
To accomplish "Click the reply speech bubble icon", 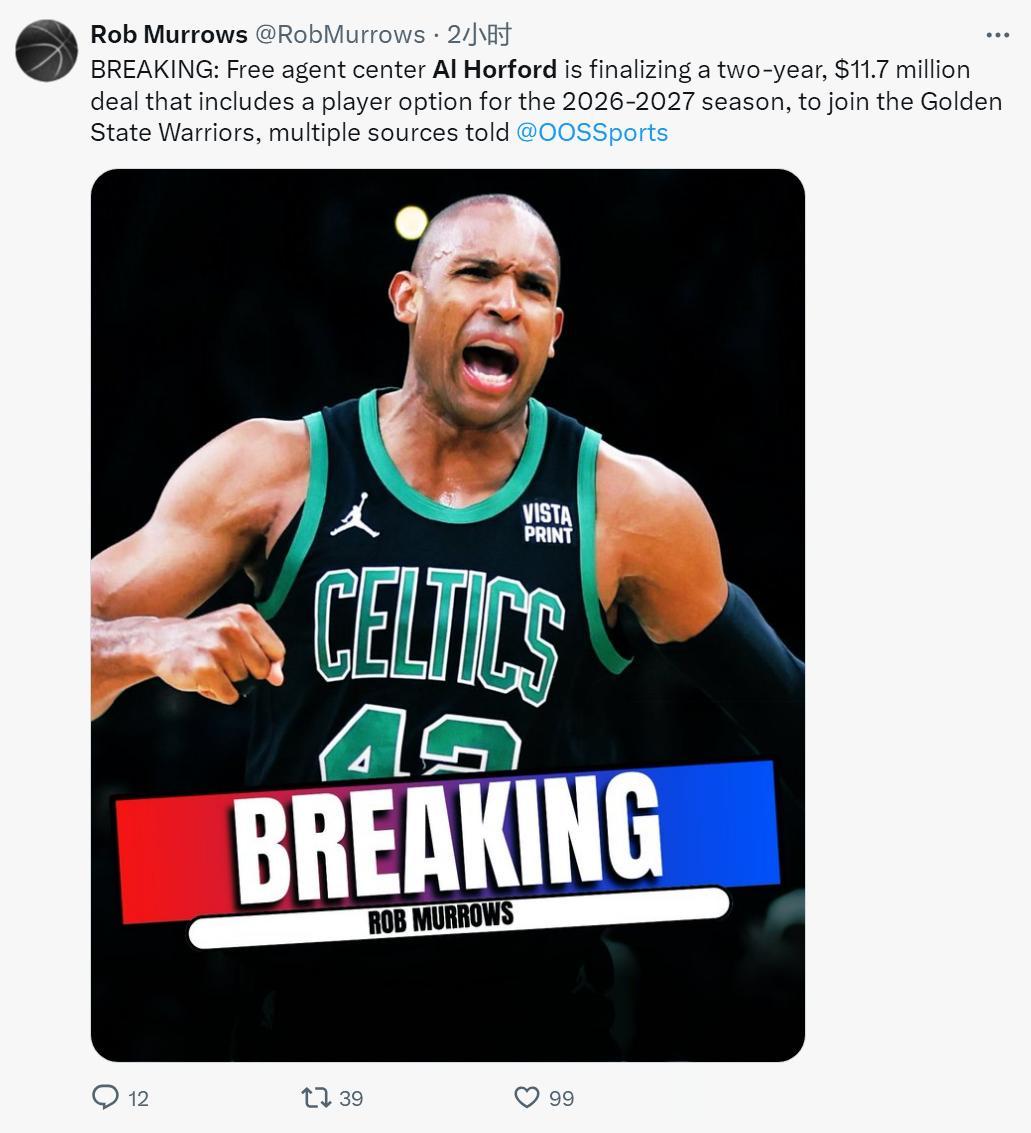I will click(x=105, y=1097).
